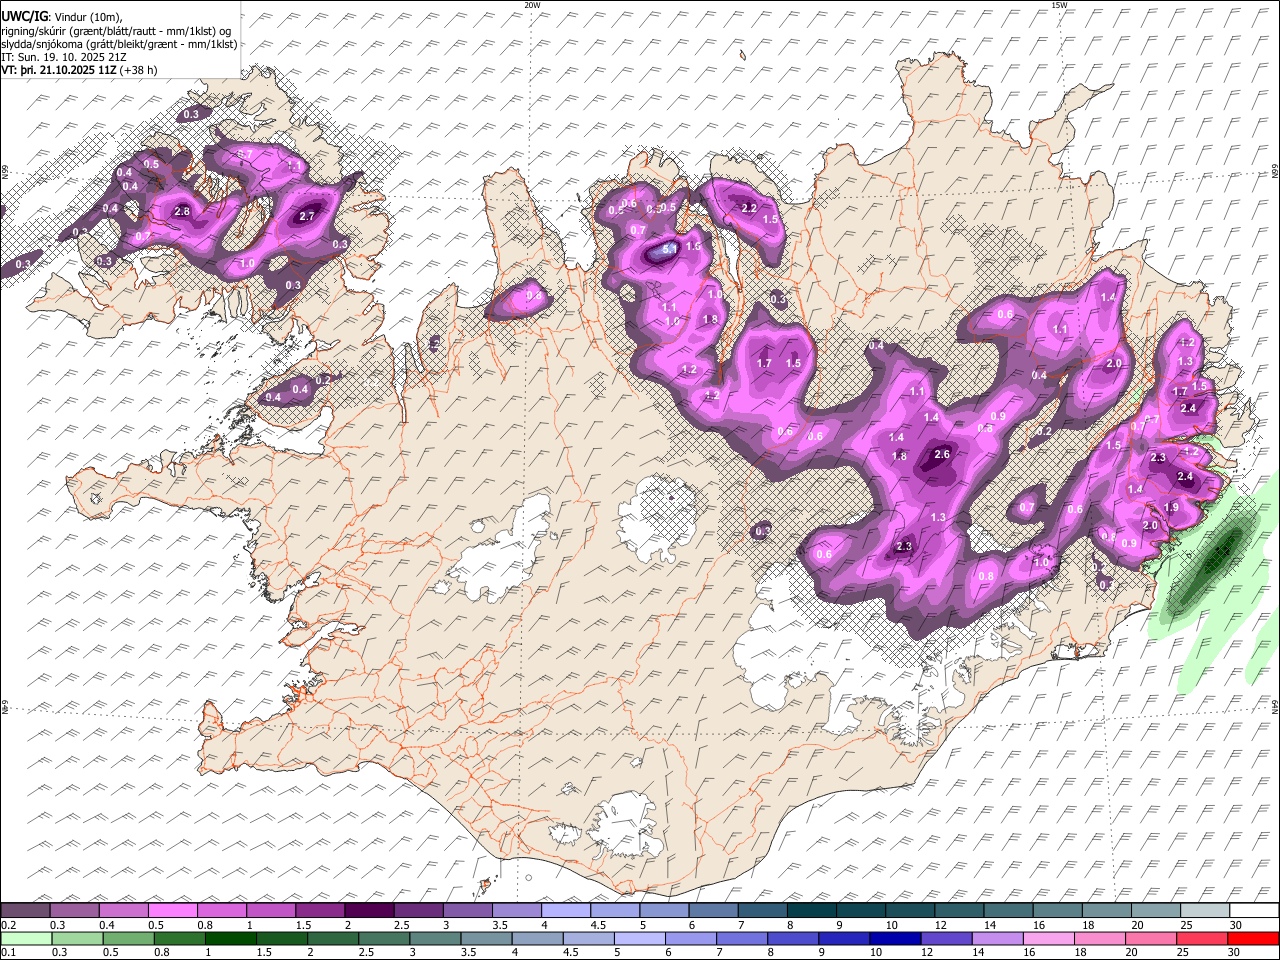The image size is (1280, 960).
Task: Select the dark mauve 0.2–0.3 swatch, top scale
Action: point(25,910)
